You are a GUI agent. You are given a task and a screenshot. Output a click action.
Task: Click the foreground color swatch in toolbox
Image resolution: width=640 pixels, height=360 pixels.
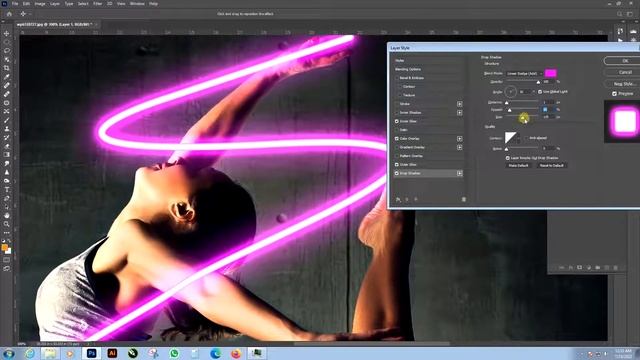click(x=4, y=247)
